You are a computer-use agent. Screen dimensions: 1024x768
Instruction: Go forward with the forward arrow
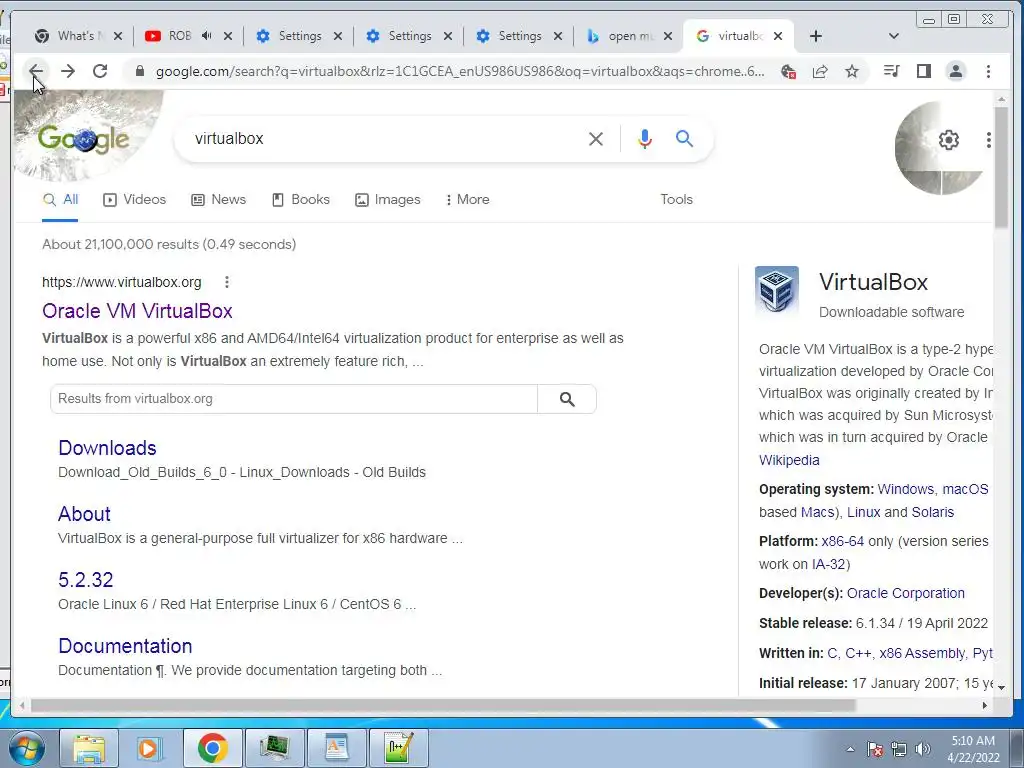coord(68,71)
